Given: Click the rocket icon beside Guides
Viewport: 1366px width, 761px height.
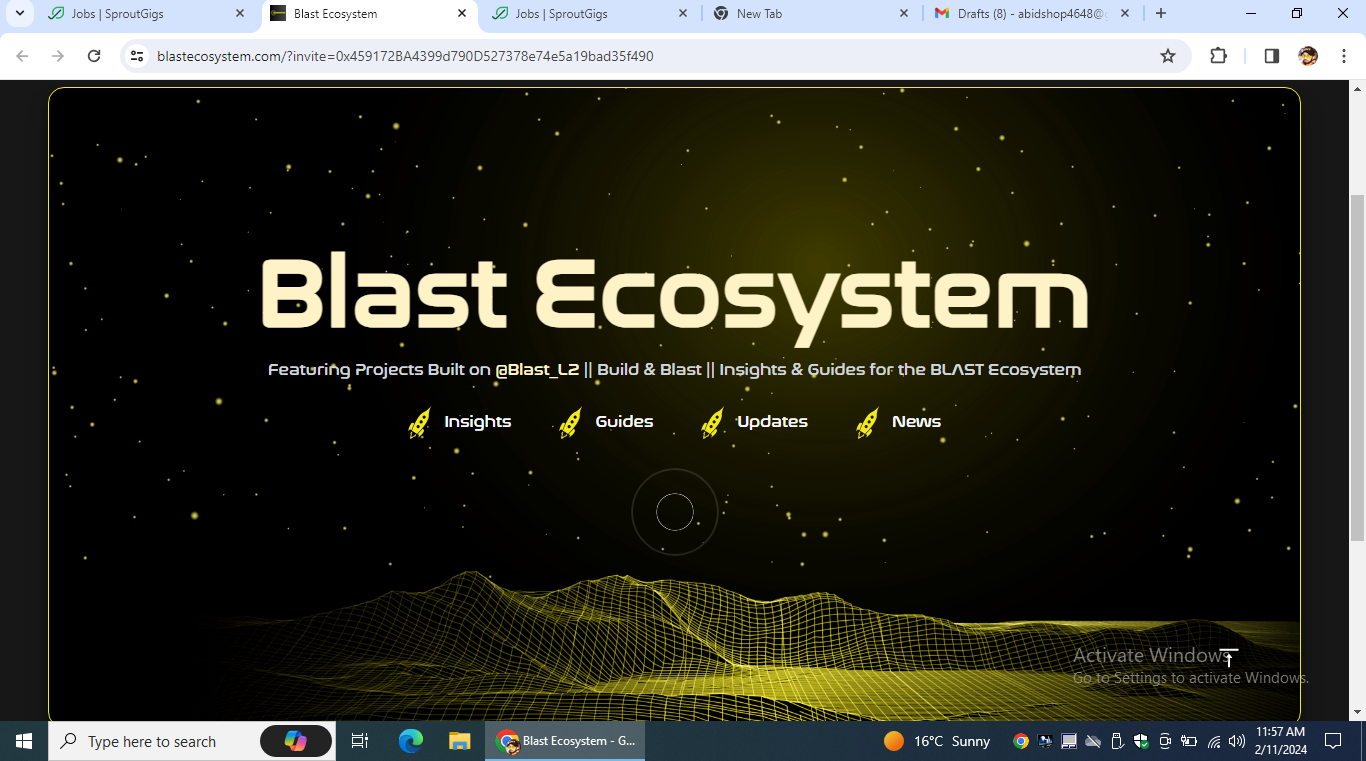Looking at the screenshot, I should [571, 423].
